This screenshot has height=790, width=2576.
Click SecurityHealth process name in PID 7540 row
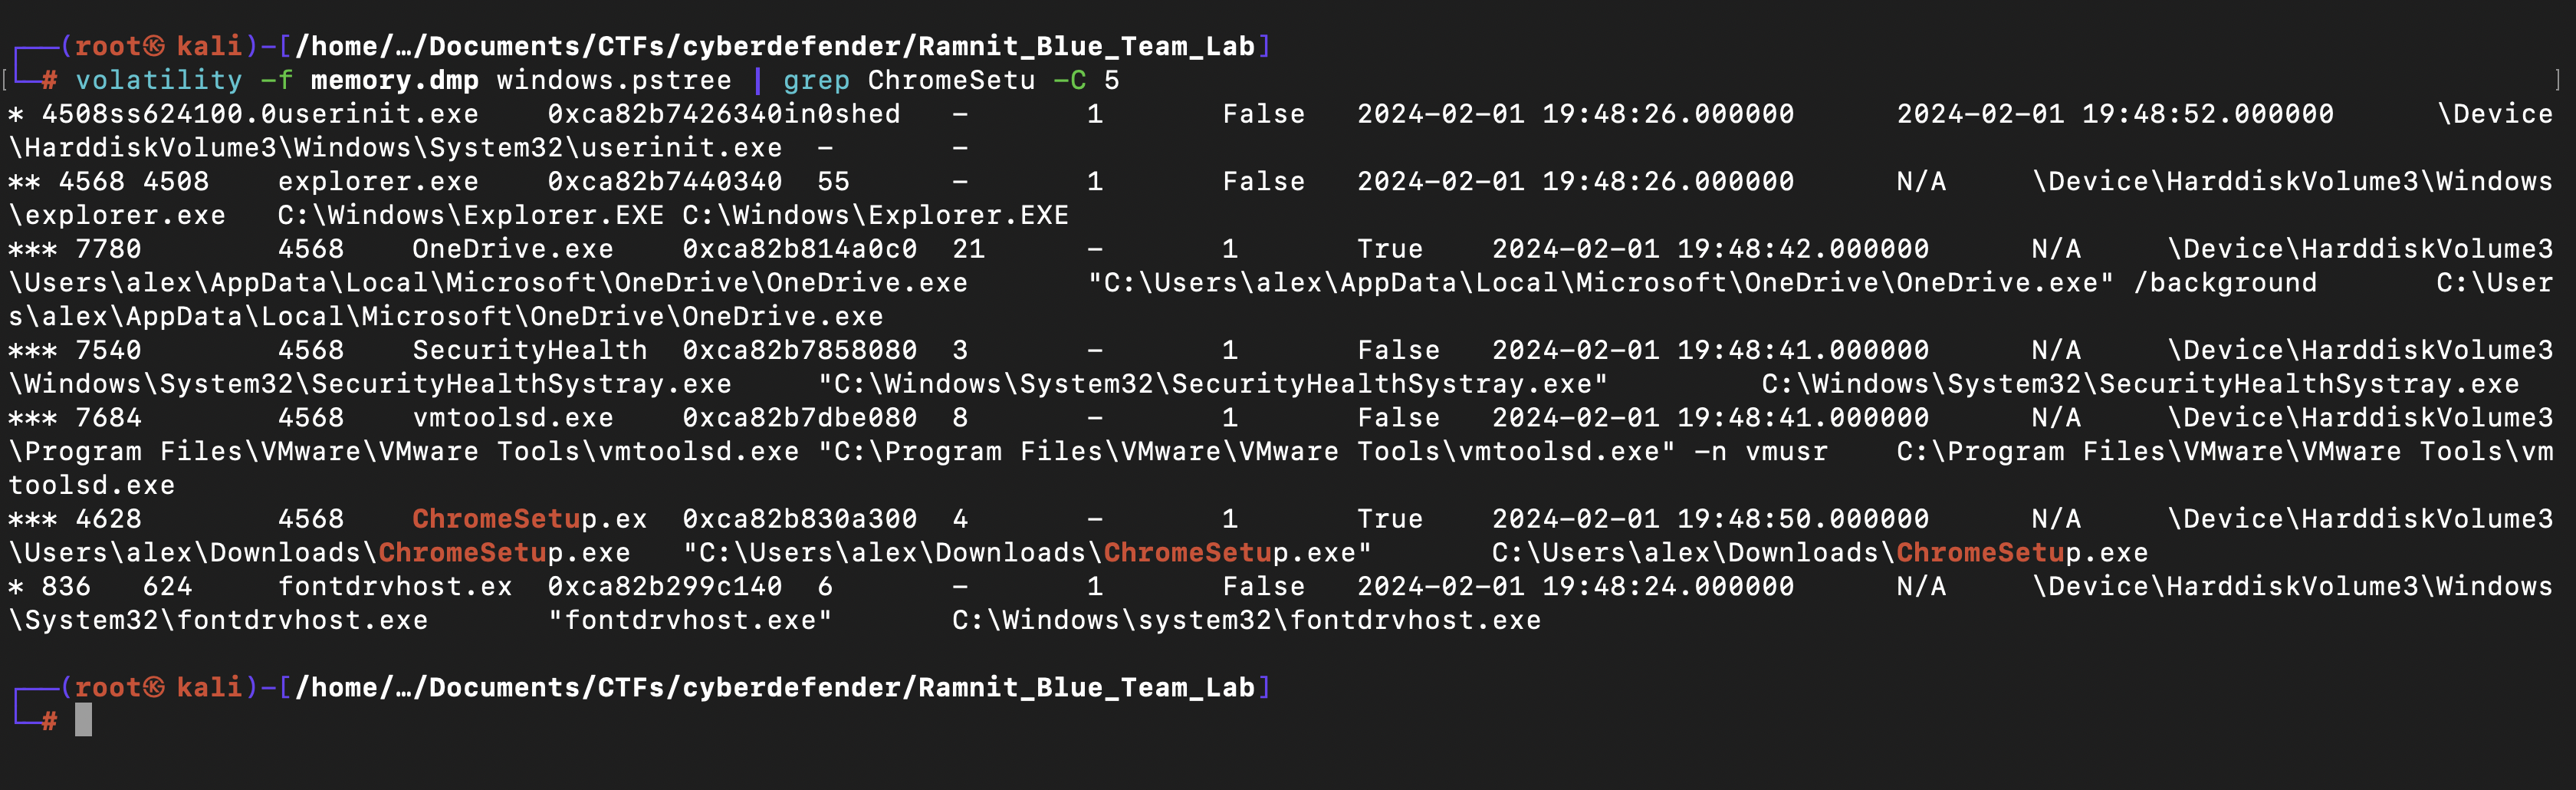(530, 350)
